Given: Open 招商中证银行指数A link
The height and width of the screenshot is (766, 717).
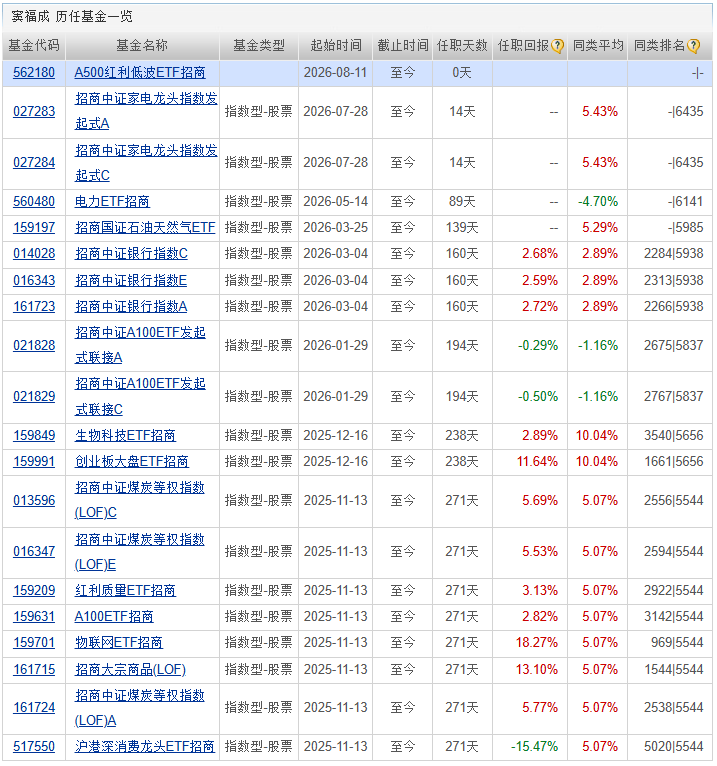Looking at the screenshot, I should [130, 307].
